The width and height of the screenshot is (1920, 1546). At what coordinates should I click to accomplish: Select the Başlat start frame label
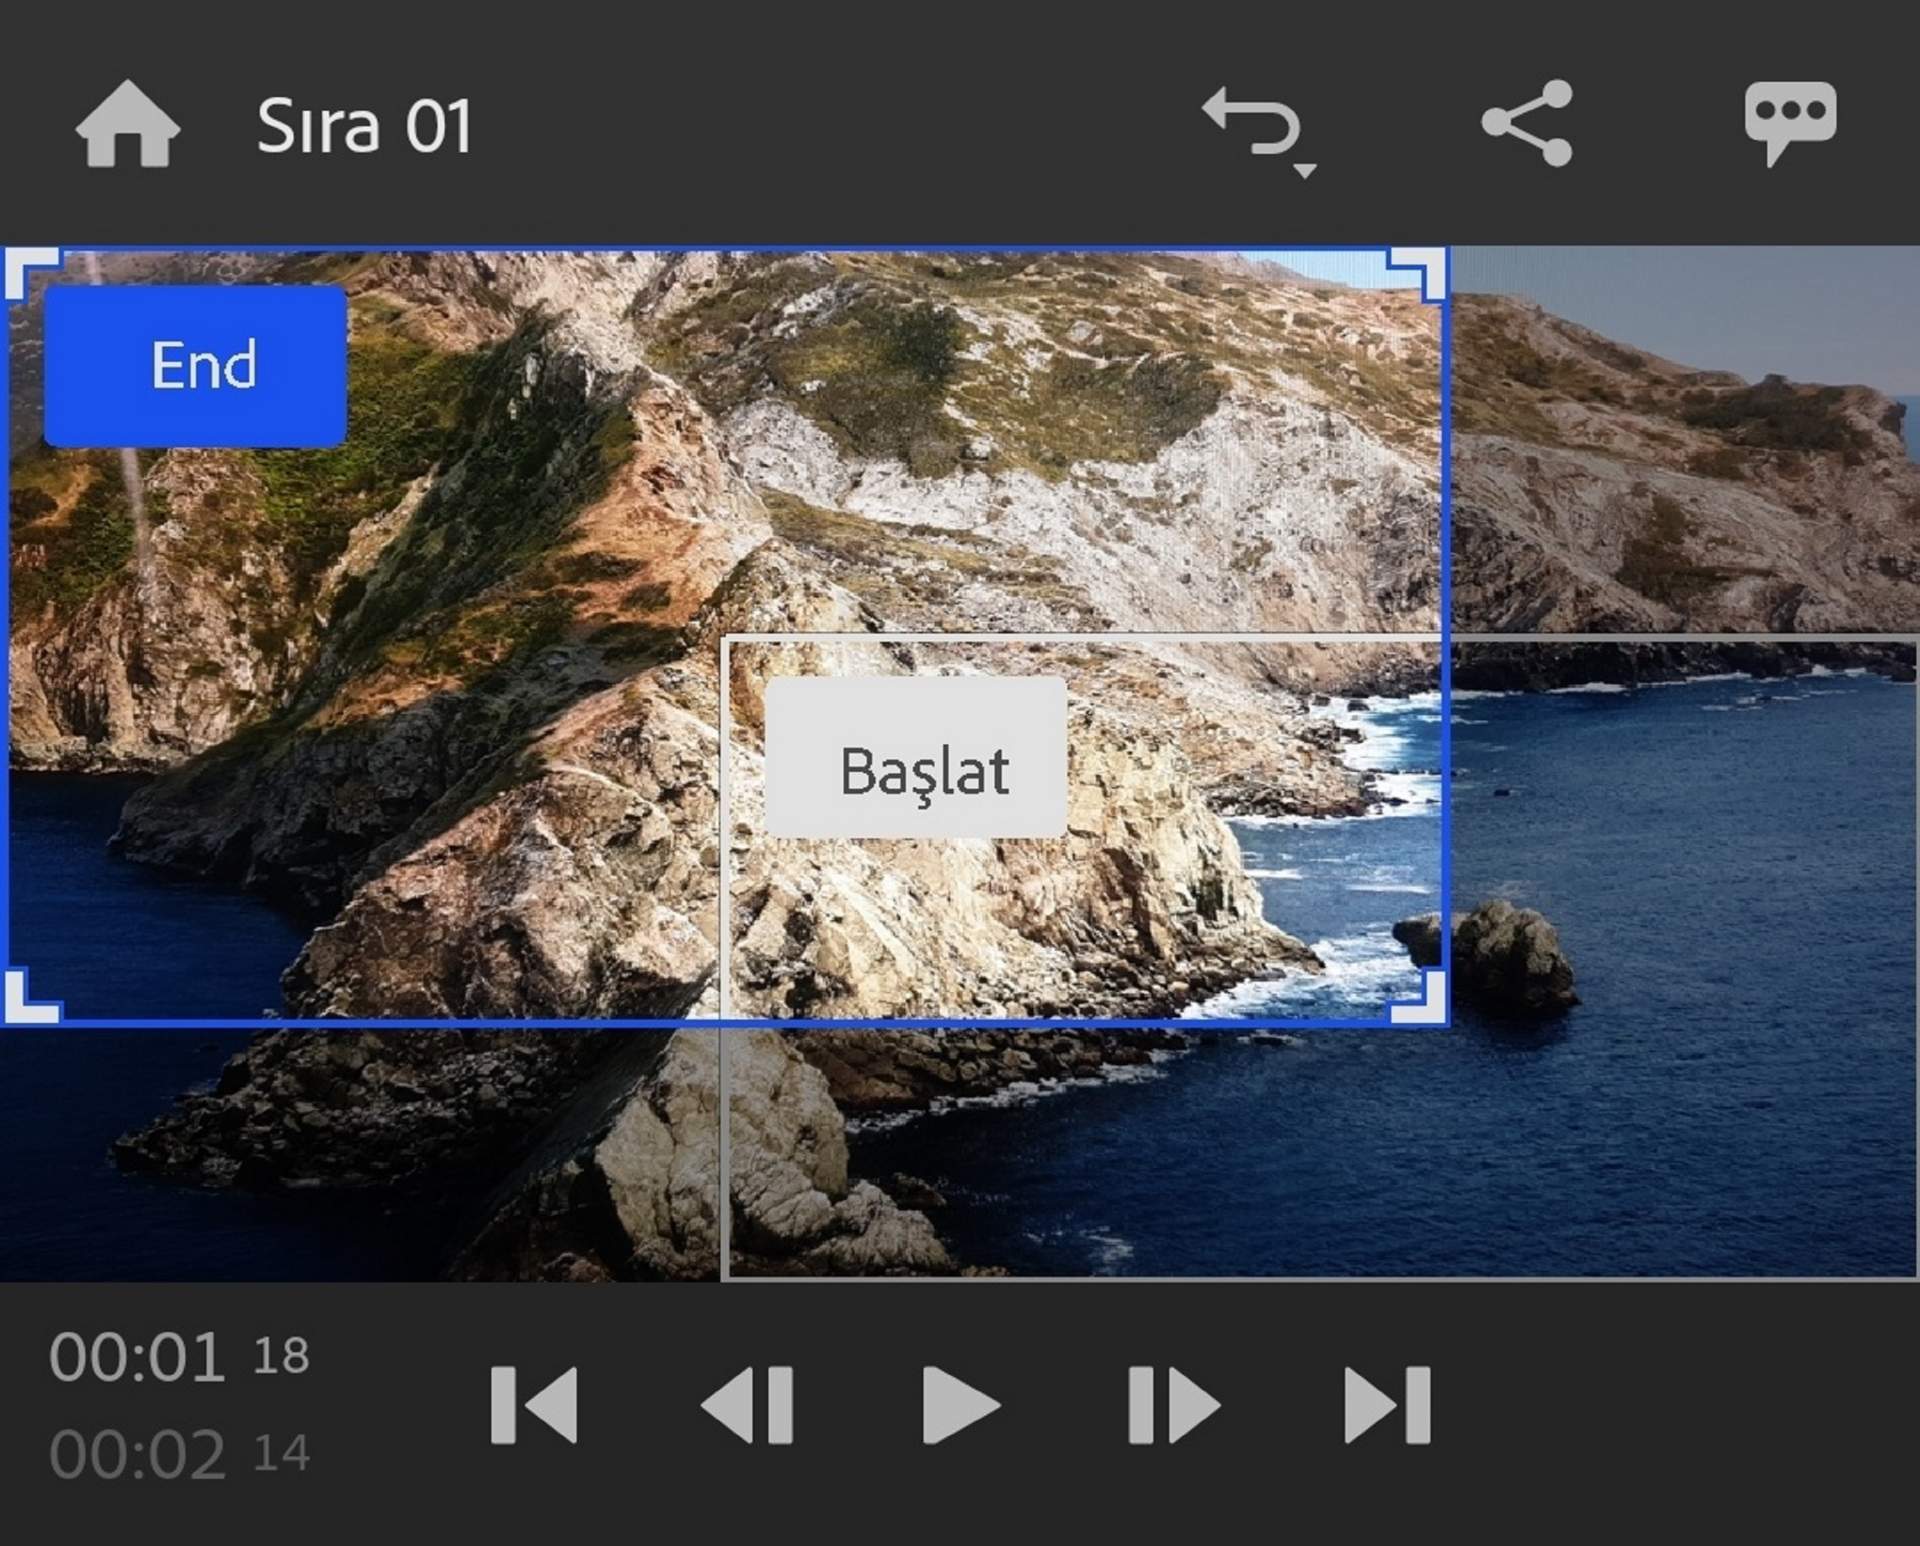click(x=915, y=757)
